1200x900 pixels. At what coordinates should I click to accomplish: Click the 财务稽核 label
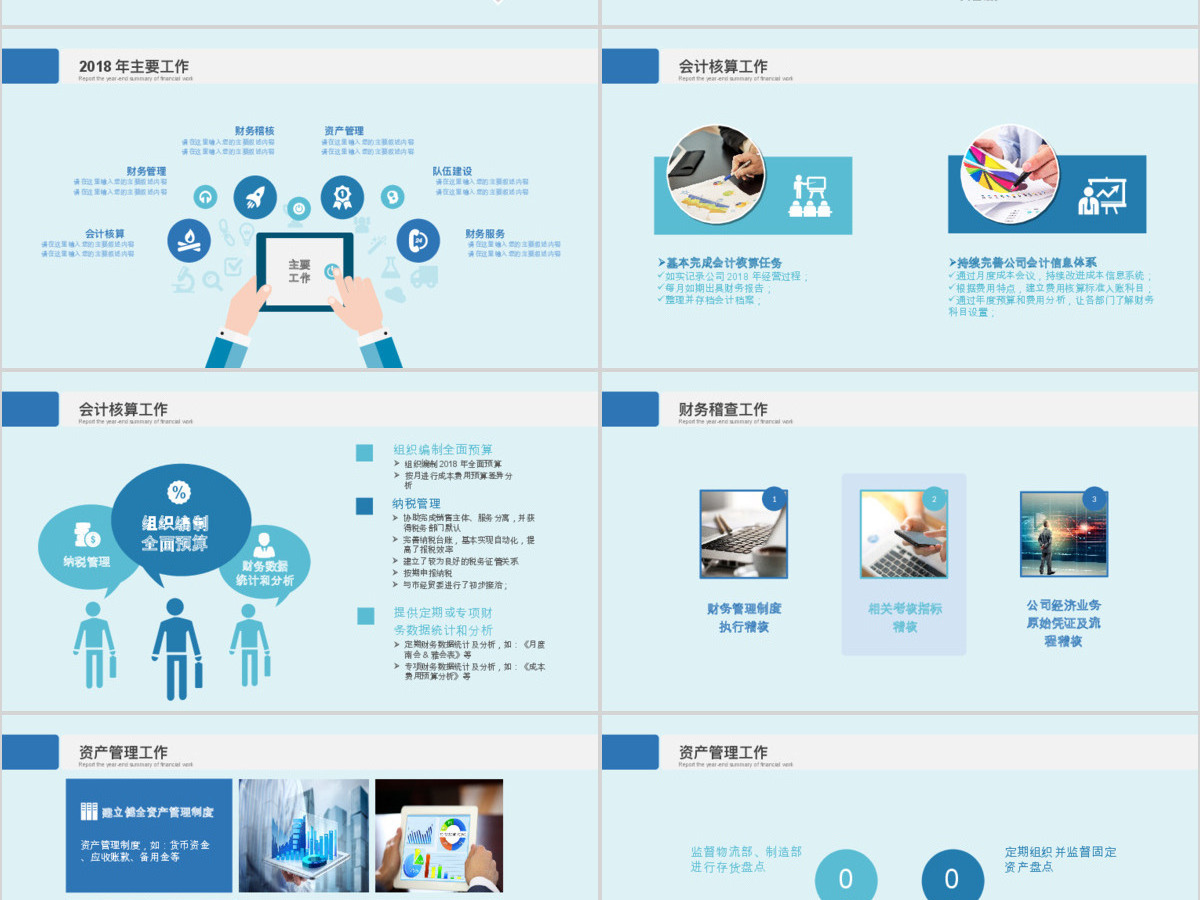point(254,131)
